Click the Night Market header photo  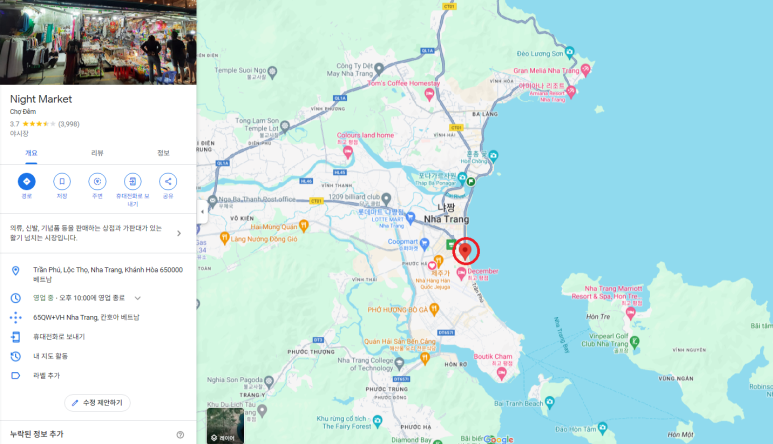coord(98,42)
